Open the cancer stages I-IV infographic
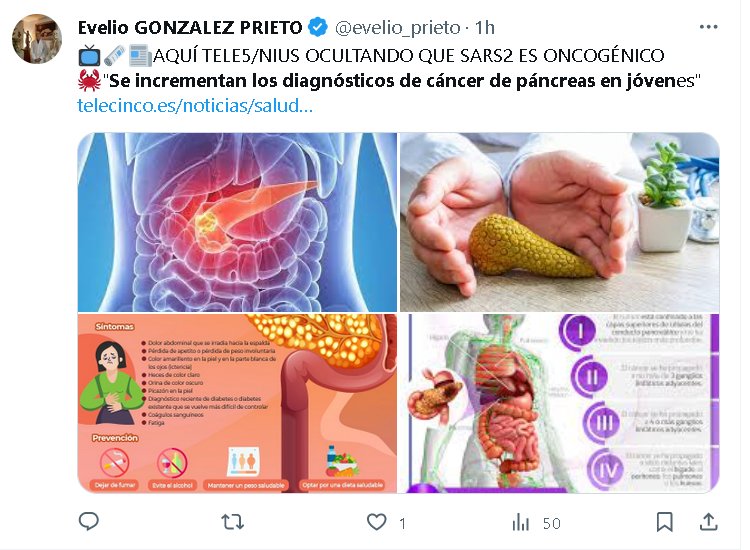 pyautogui.click(x=560, y=403)
